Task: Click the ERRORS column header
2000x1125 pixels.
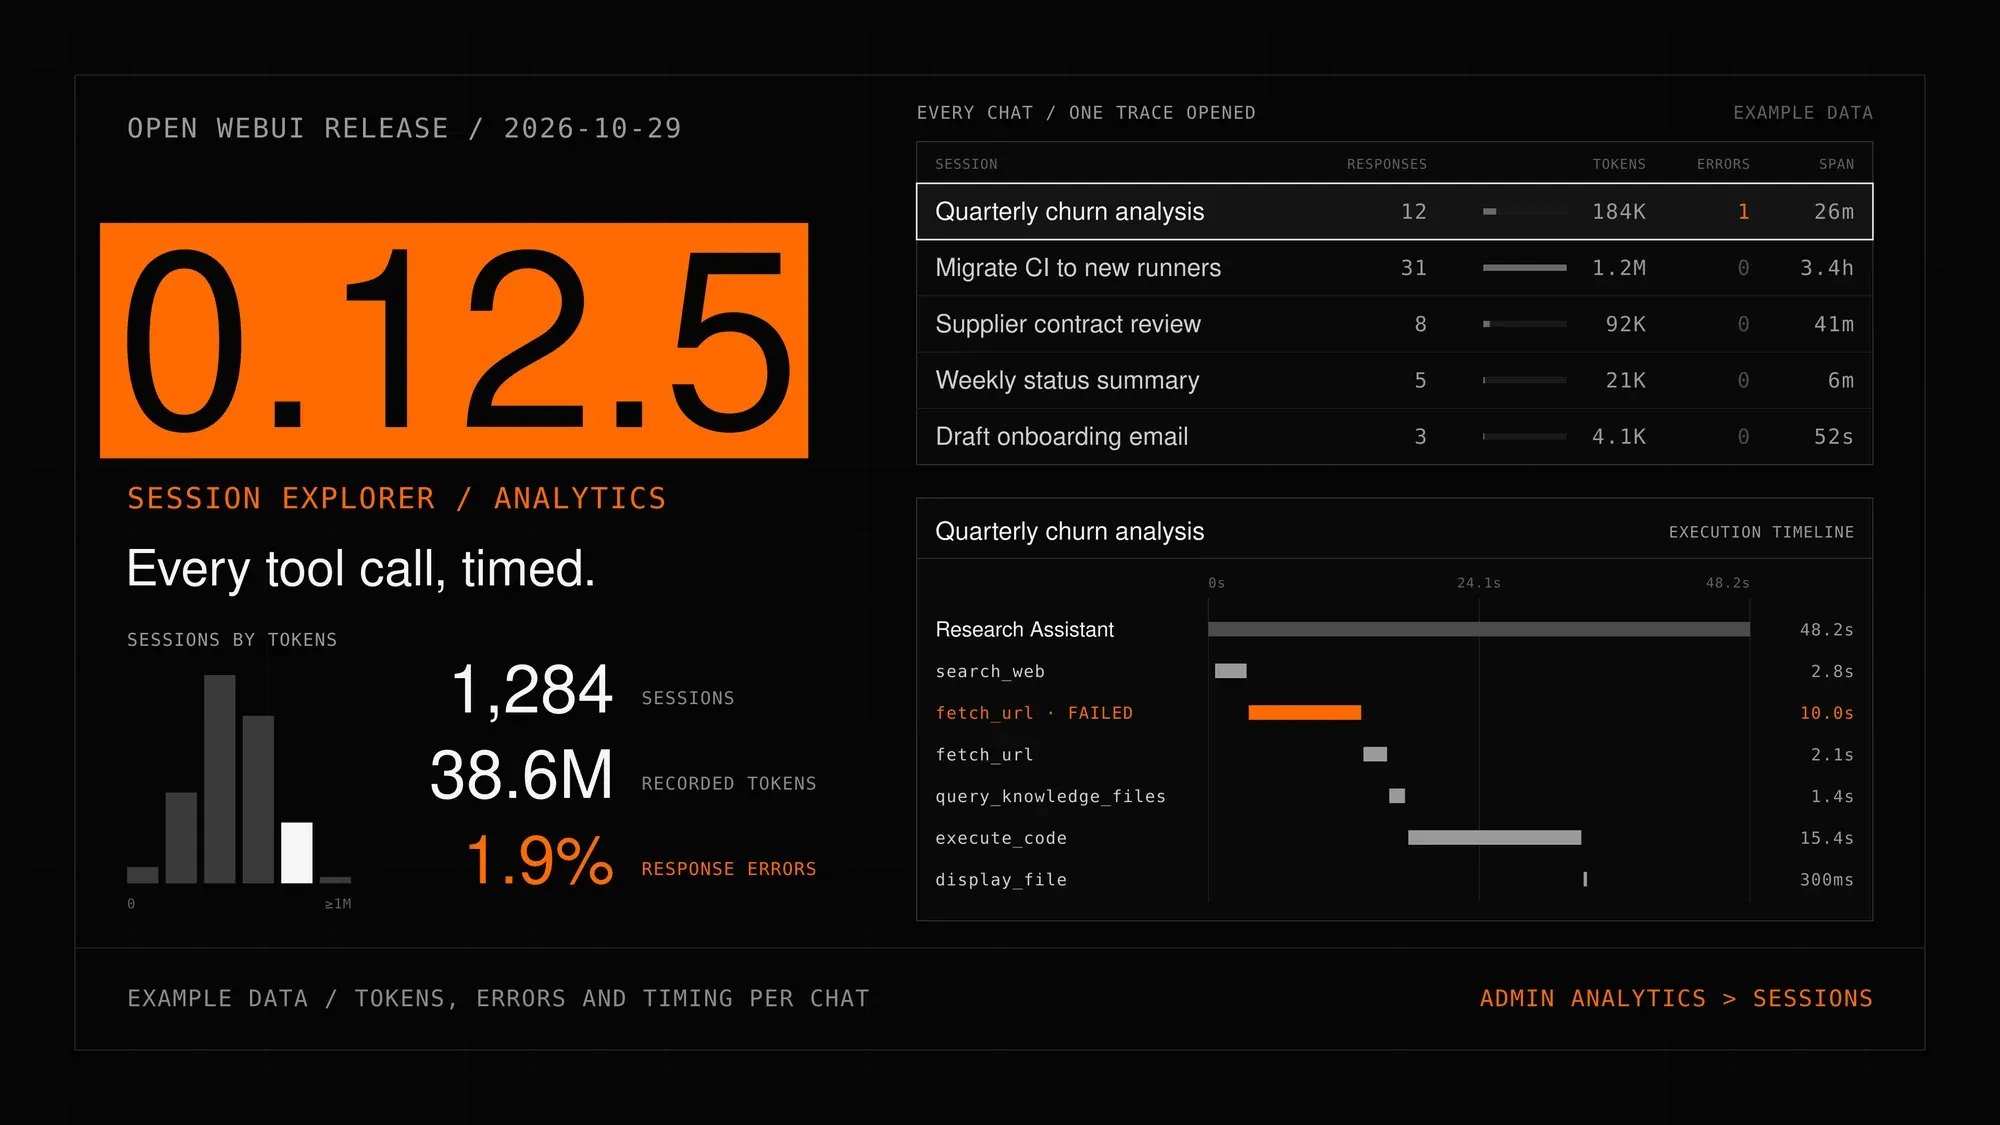Action: [1723, 164]
